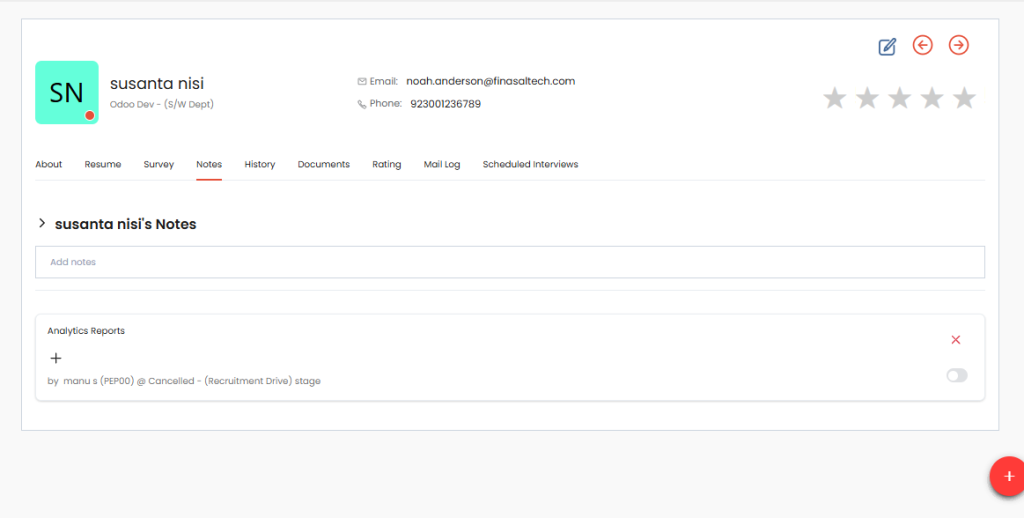
Task: Click the plus icon under Analytics Reports
Action: point(56,358)
